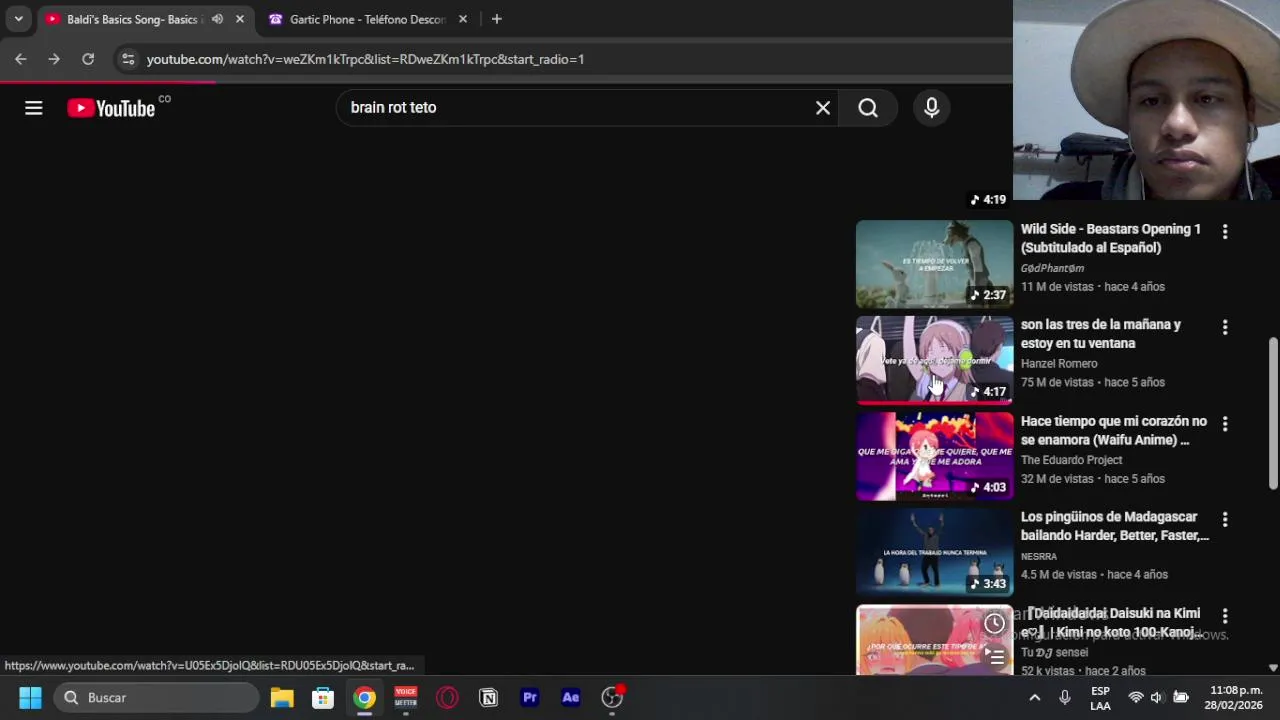Expand hidden system tray icons
1280x720 pixels.
[x=1035, y=698]
